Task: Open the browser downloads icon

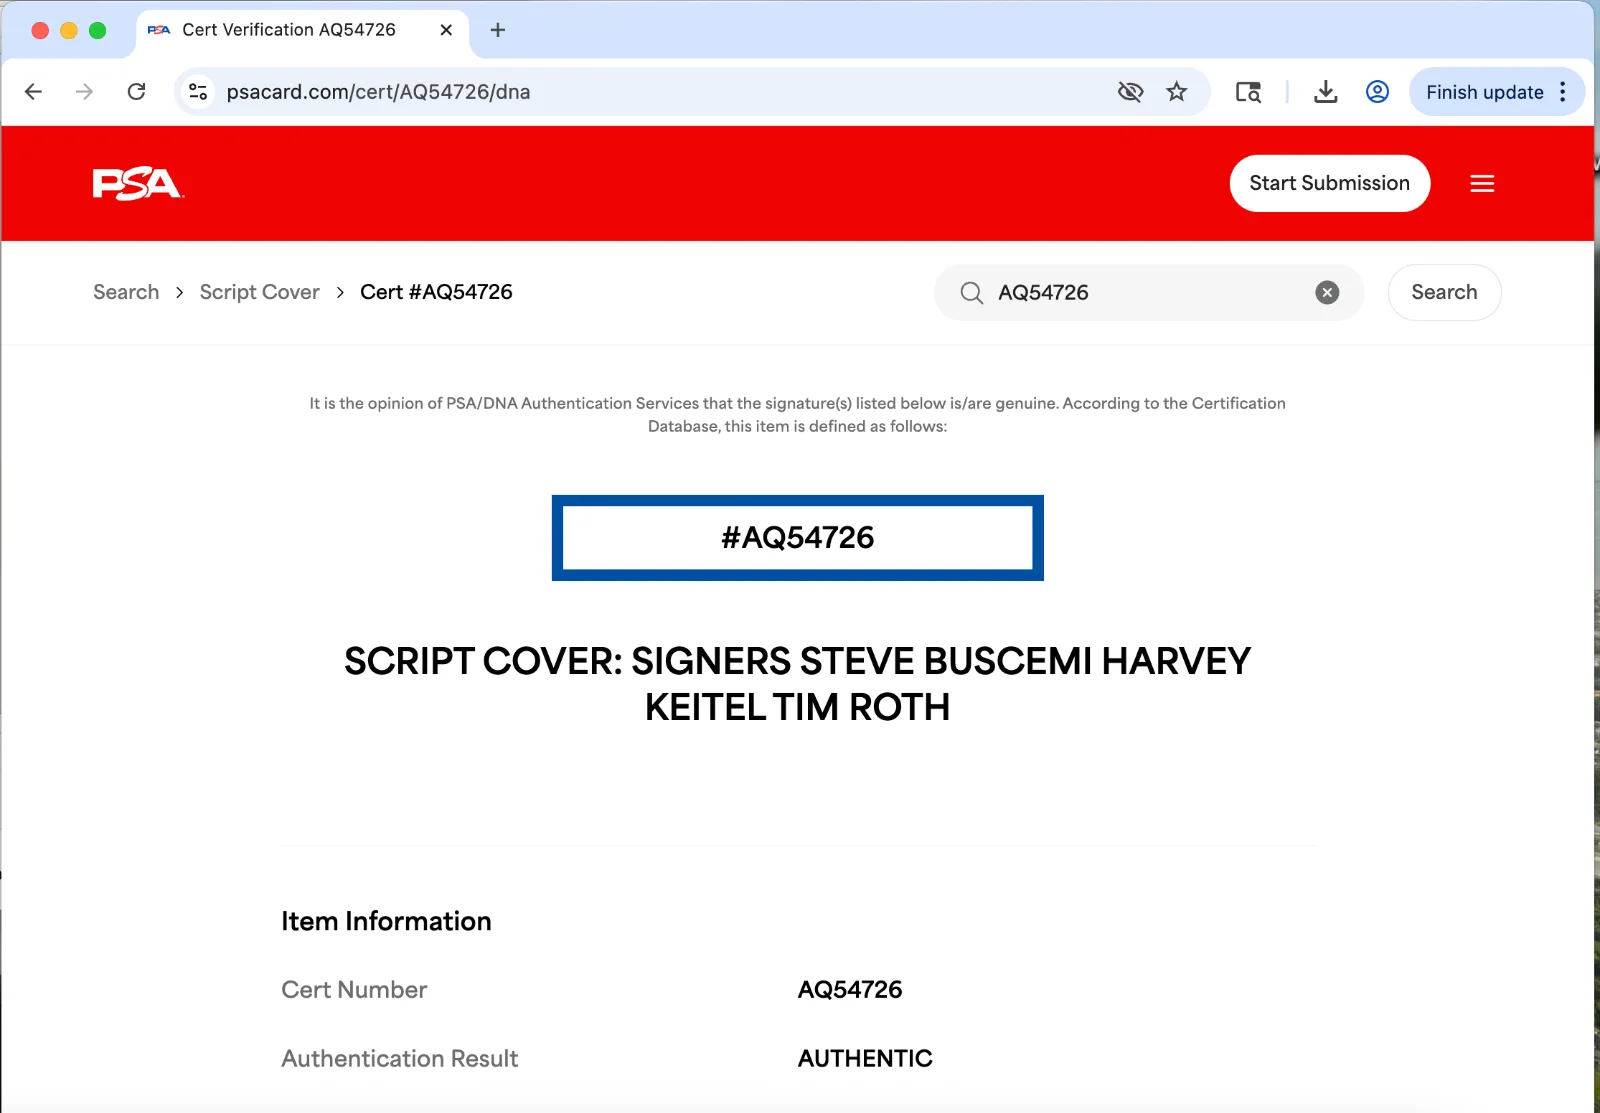Action: pyautogui.click(x=1326, y=92)
